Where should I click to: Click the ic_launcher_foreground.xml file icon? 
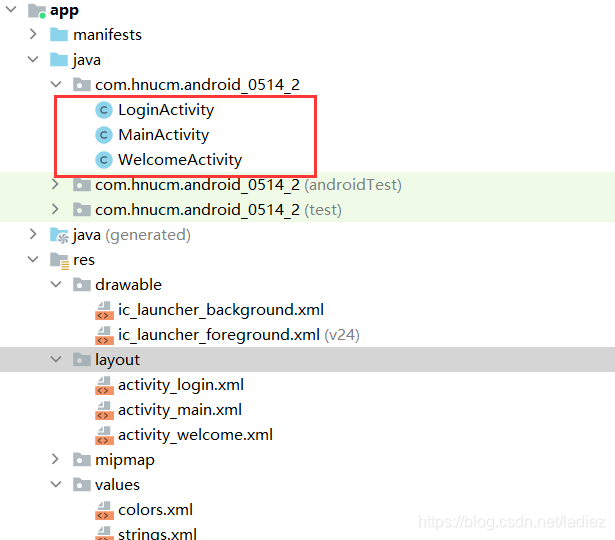click(x=104, y=335)
